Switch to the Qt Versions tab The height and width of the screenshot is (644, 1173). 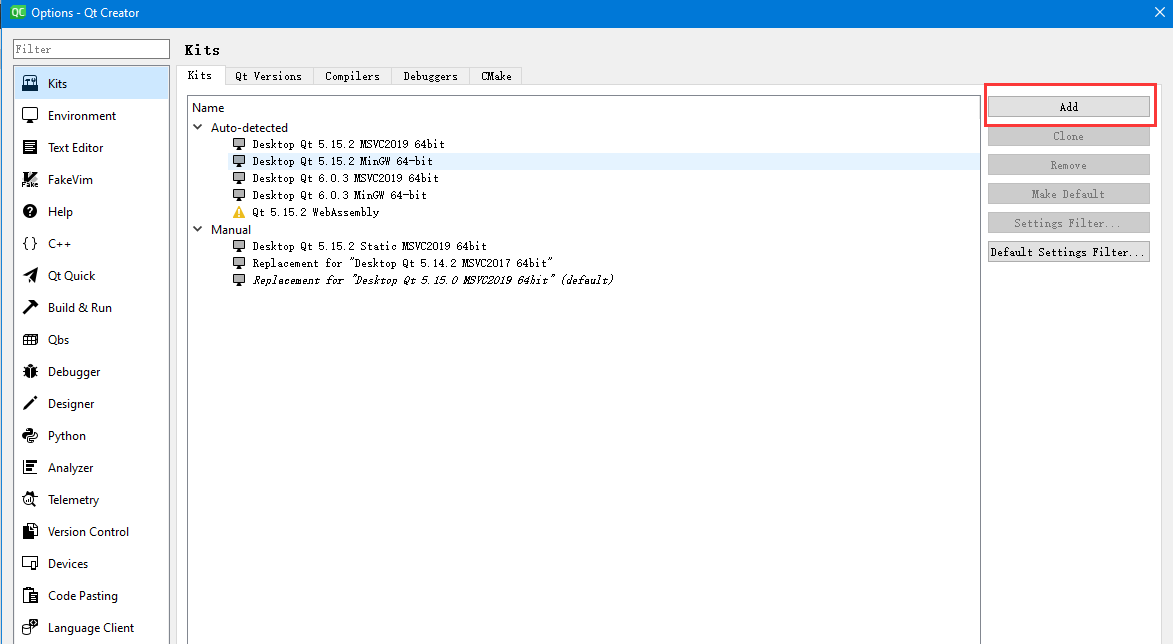coord(268,75)
